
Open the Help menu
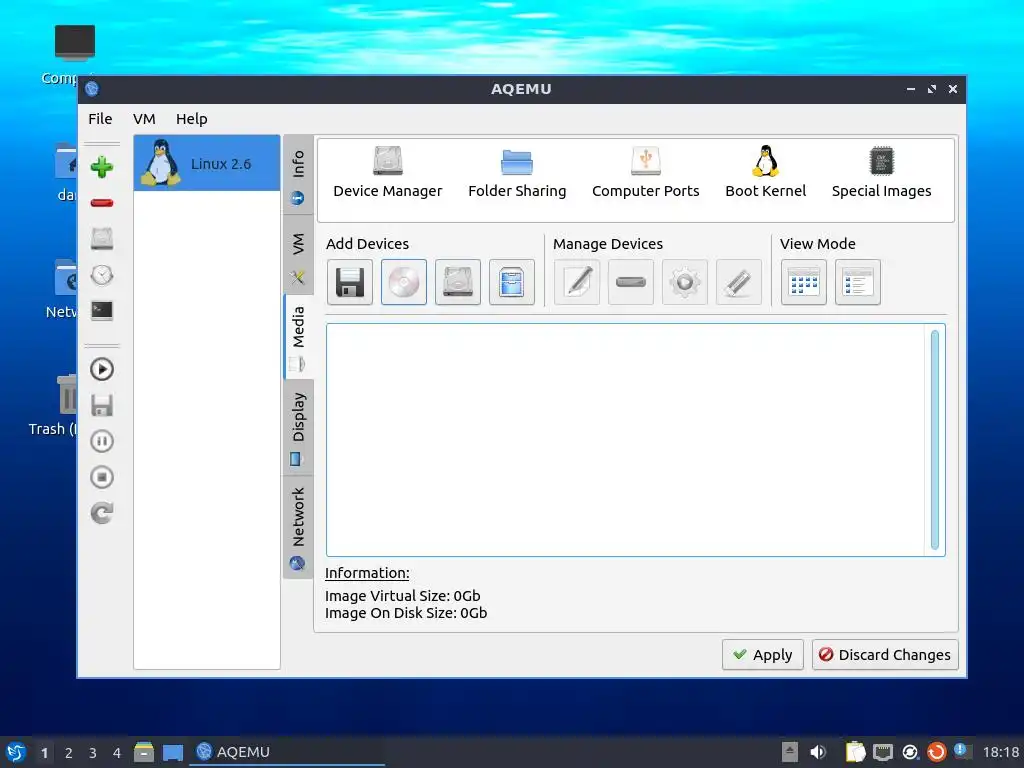[x=191, y=119]
